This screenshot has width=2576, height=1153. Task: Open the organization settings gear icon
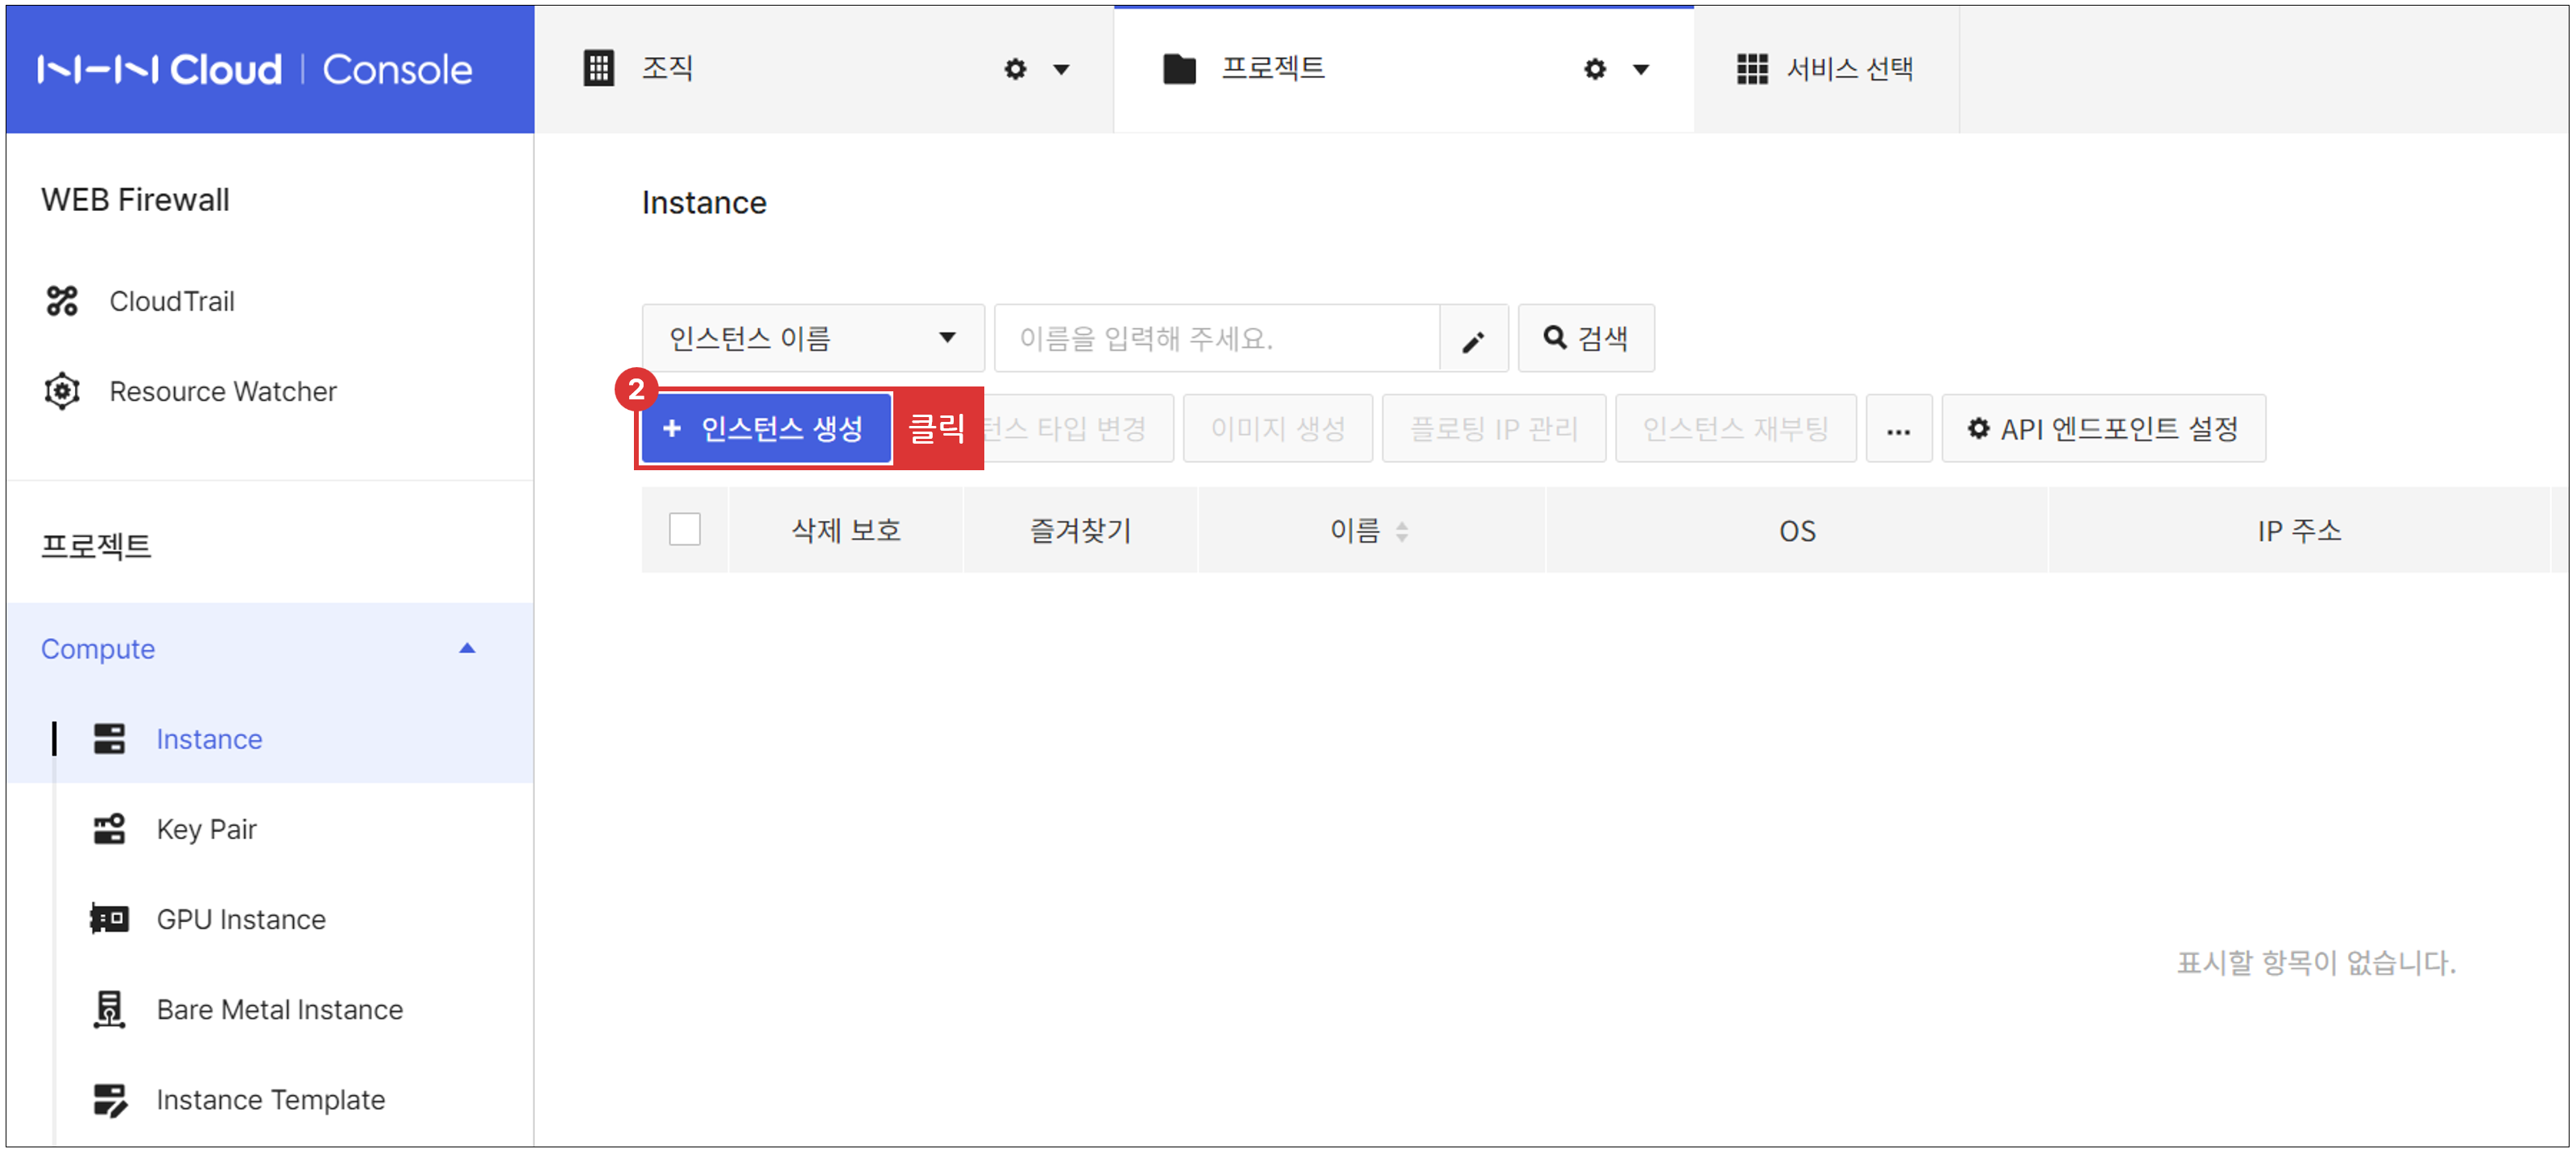pos(1014,68)
